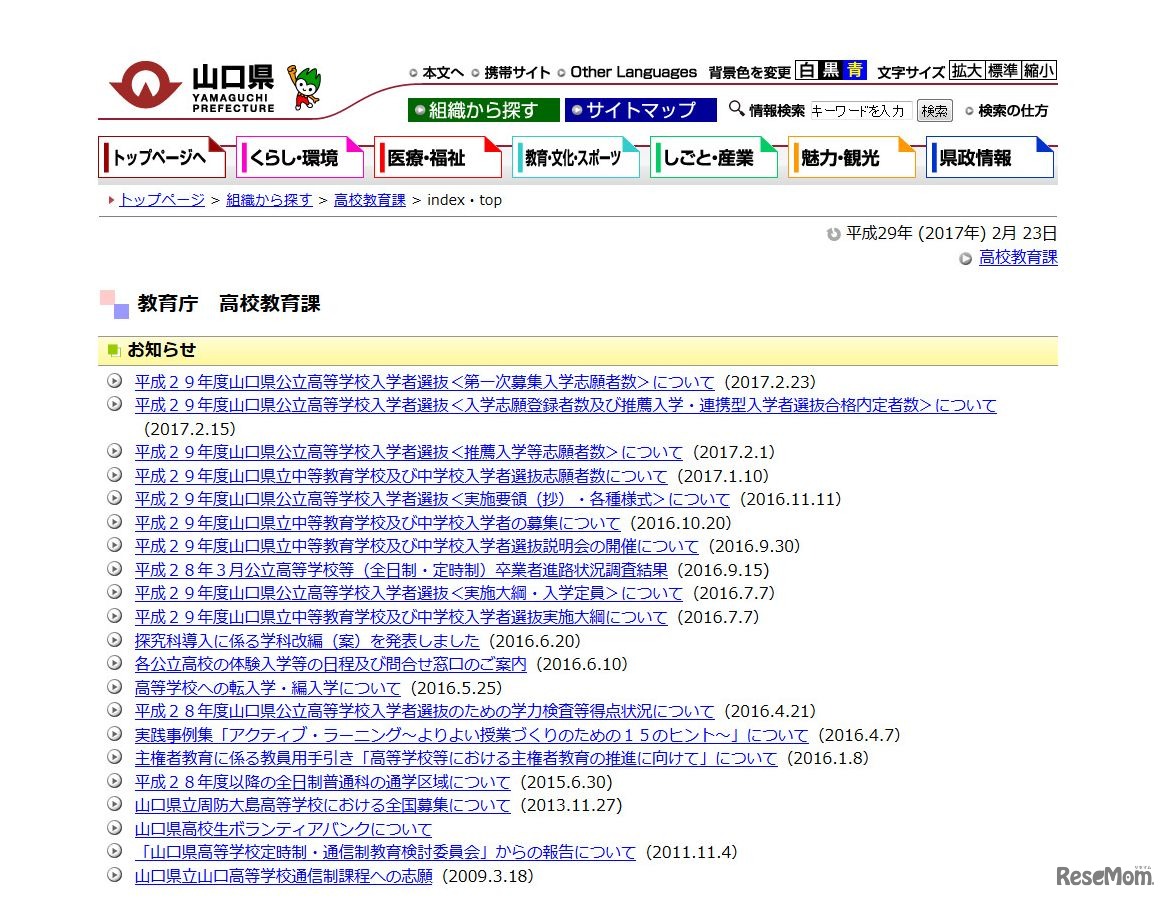Go to トップページへ tab
Viewport: 1167px width, 899px height.
coord(162,157)
